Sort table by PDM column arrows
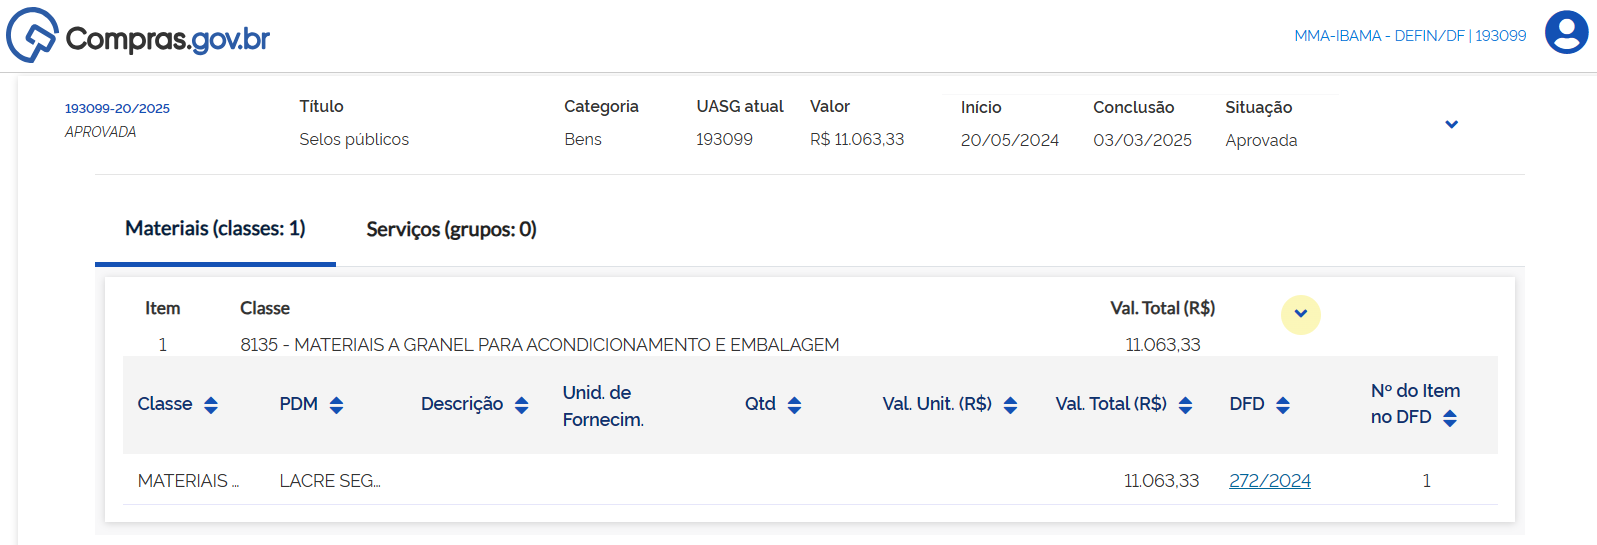The image size is (1597, 545). coord(336,405)
